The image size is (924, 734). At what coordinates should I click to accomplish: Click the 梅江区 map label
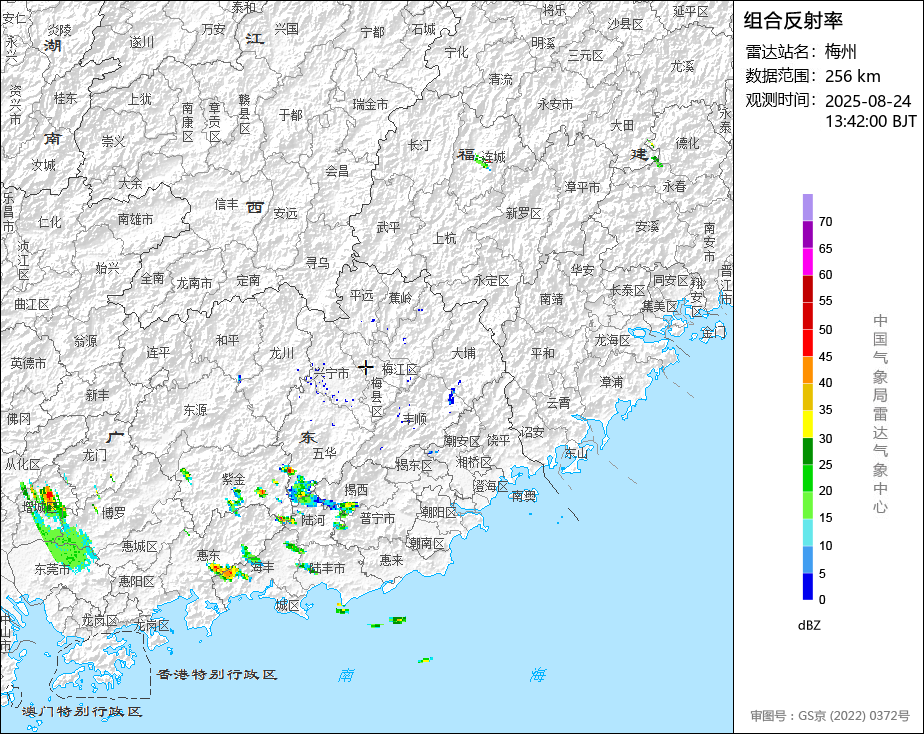[x=400, y=369]
